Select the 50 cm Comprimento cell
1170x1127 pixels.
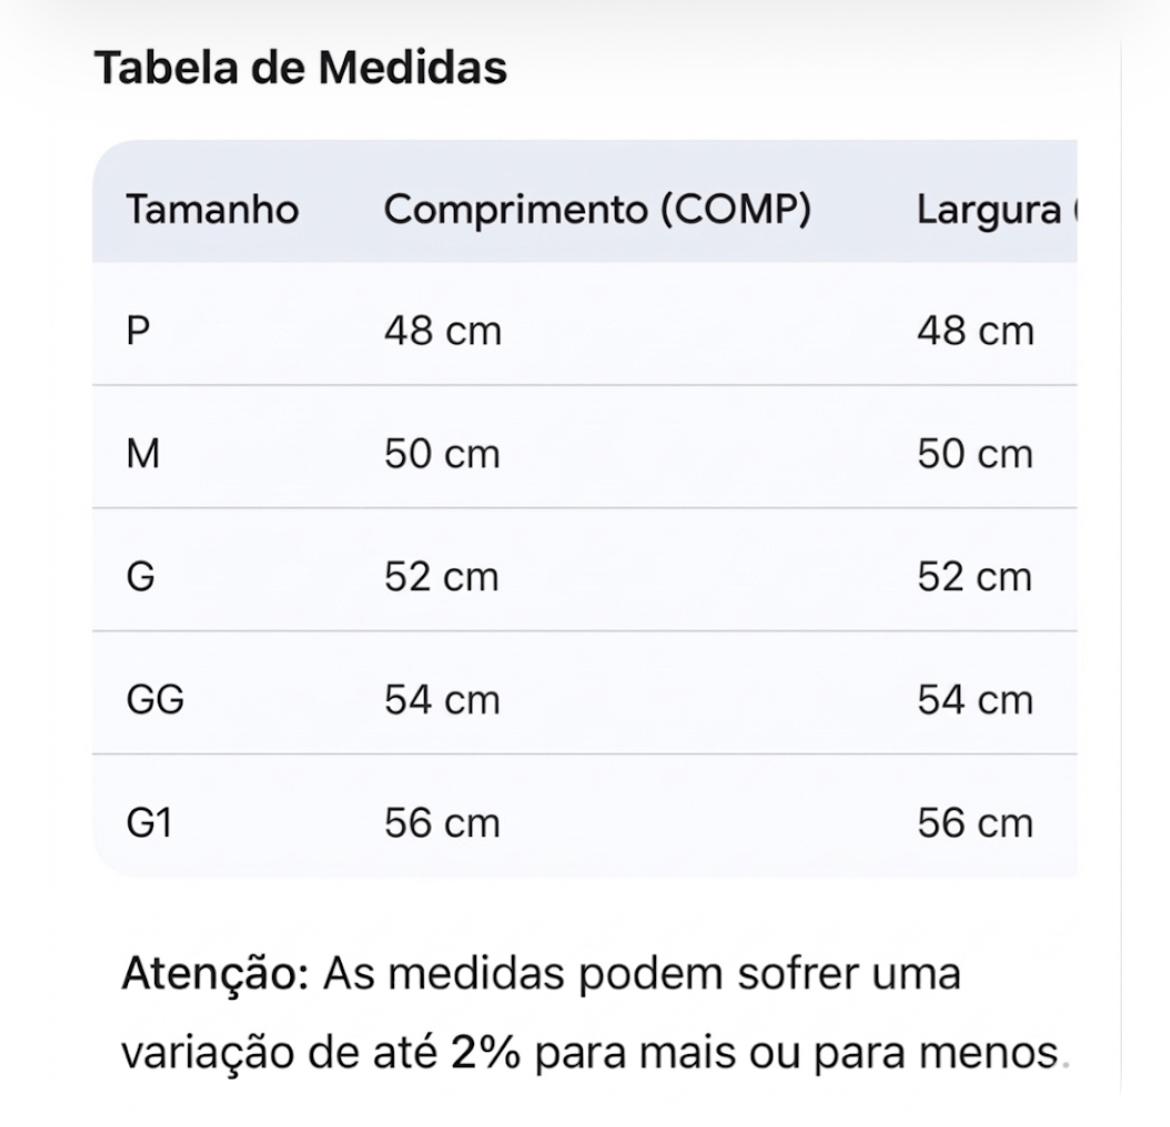pos(442,454)
